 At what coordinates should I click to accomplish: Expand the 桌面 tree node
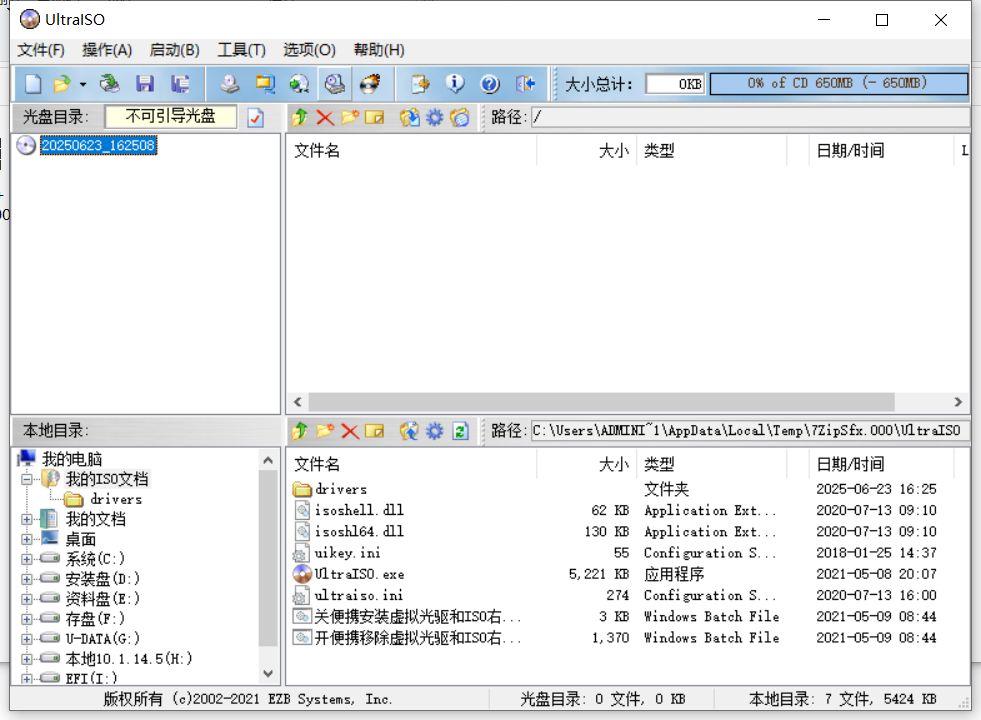click(x=26, y=539)
